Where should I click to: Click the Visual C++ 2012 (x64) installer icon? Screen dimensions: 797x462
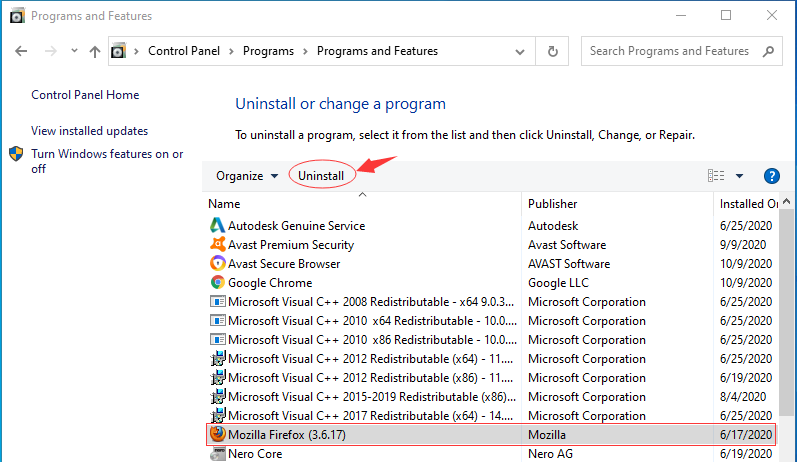[x=218, y=358]
